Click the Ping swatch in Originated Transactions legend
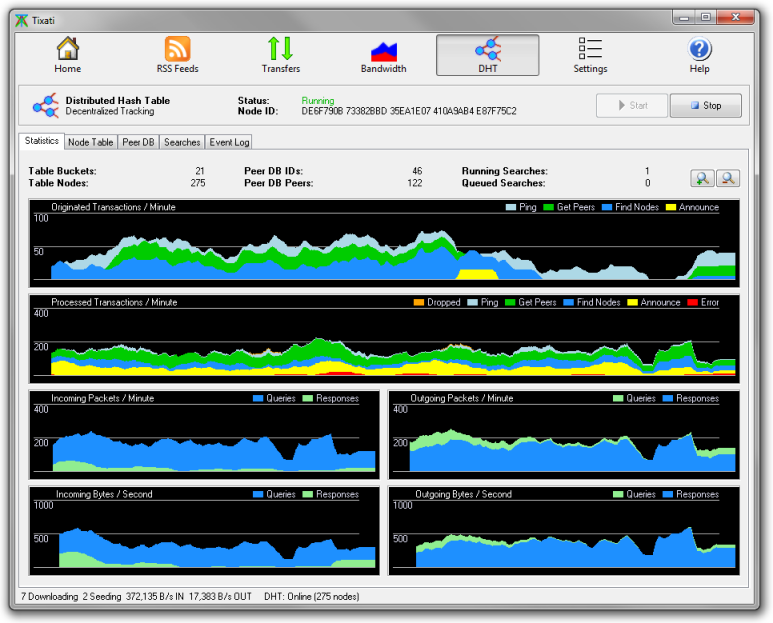 [x=511, y=207]
